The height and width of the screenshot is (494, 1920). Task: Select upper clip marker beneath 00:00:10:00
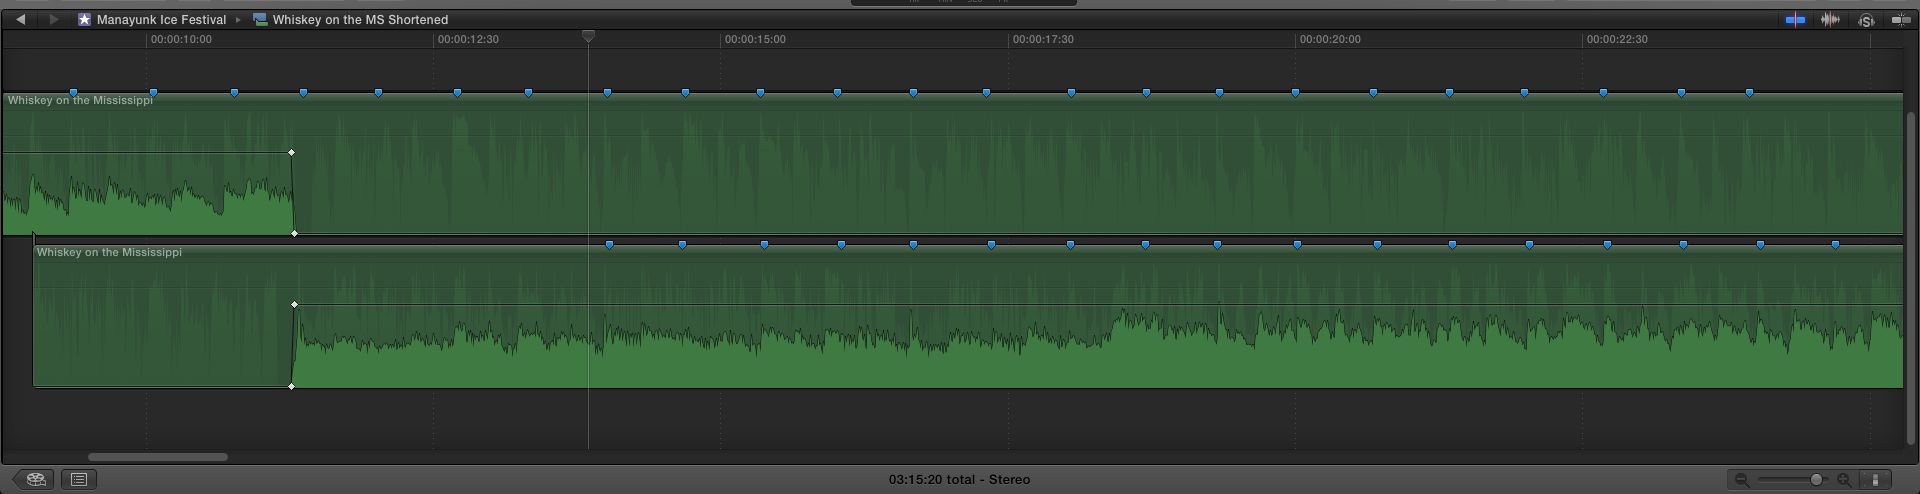(153, 93)
